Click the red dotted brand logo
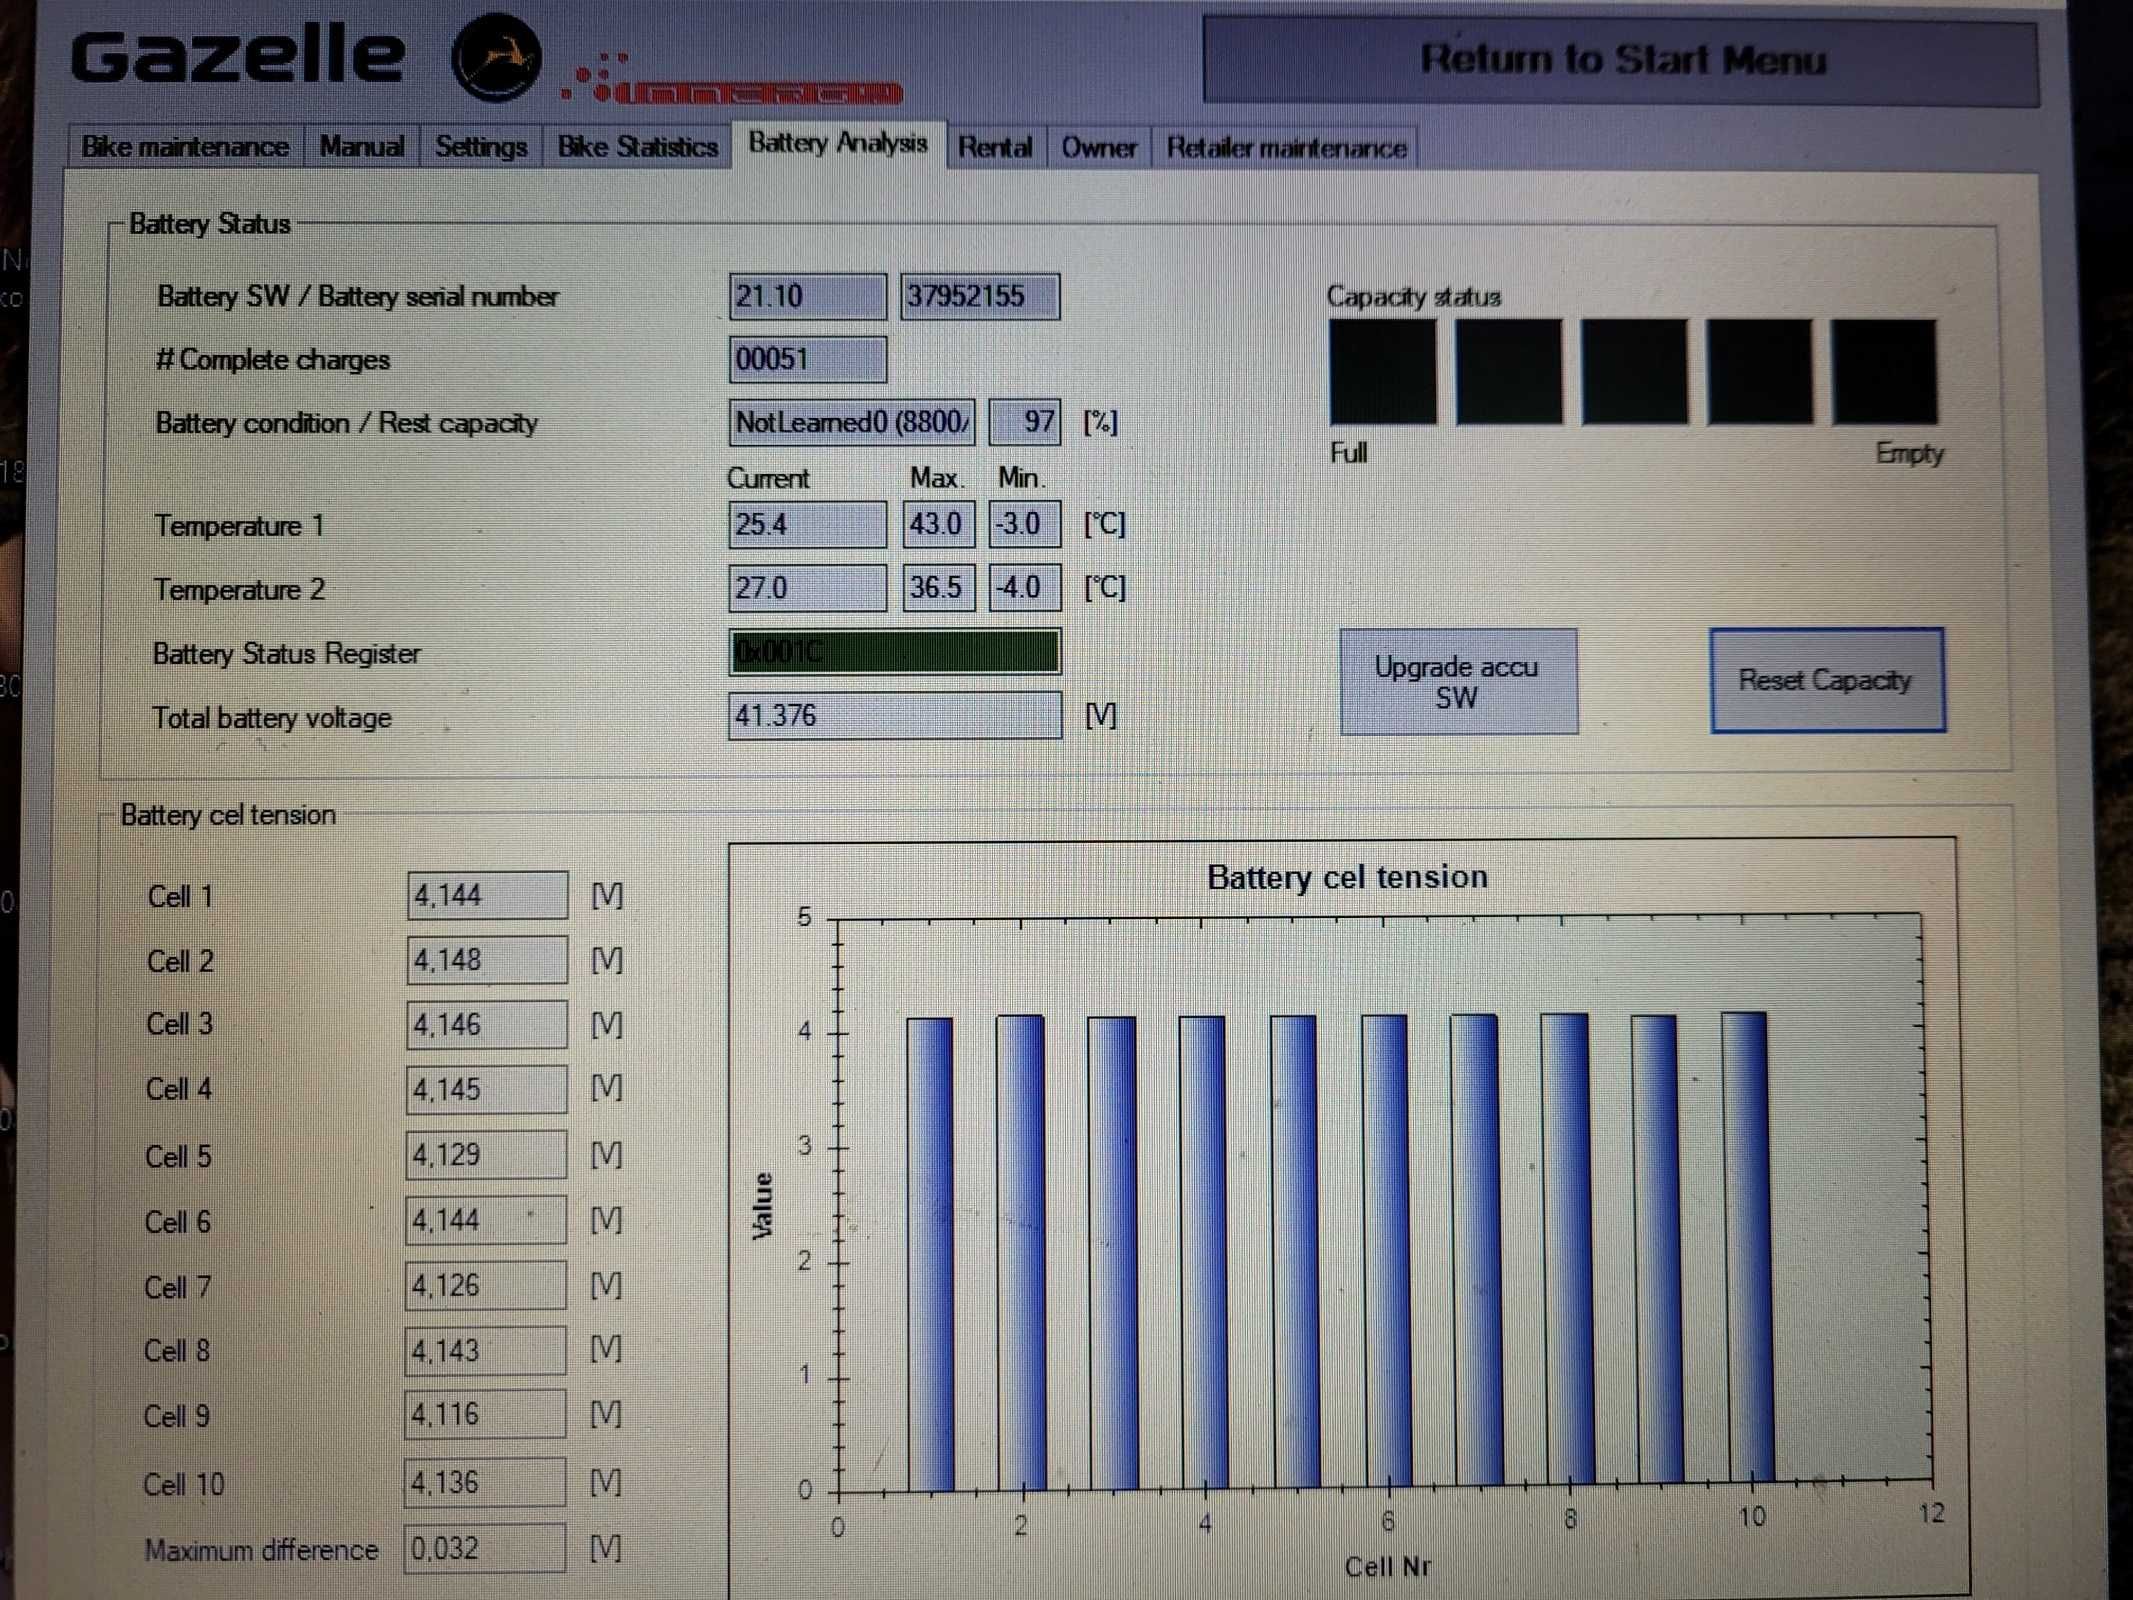 click(732, 79)
